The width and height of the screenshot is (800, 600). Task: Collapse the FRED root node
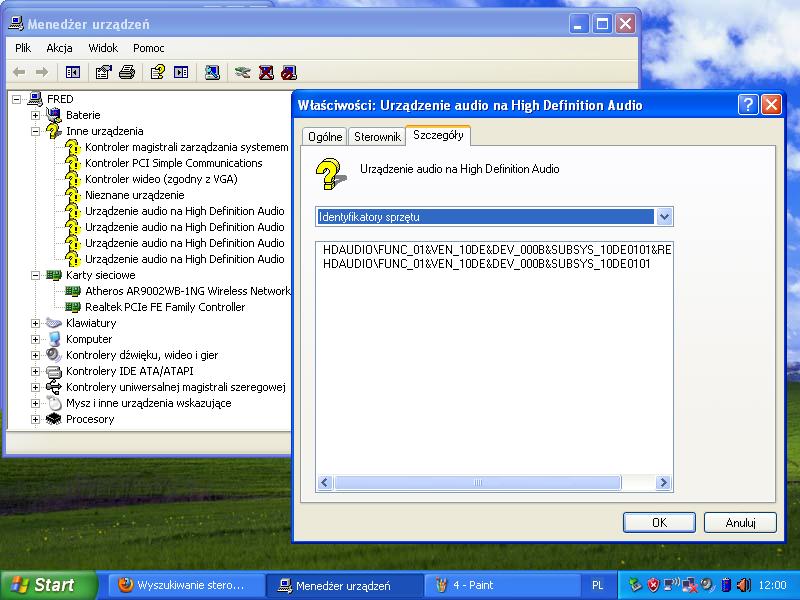(x=17, y=99)
